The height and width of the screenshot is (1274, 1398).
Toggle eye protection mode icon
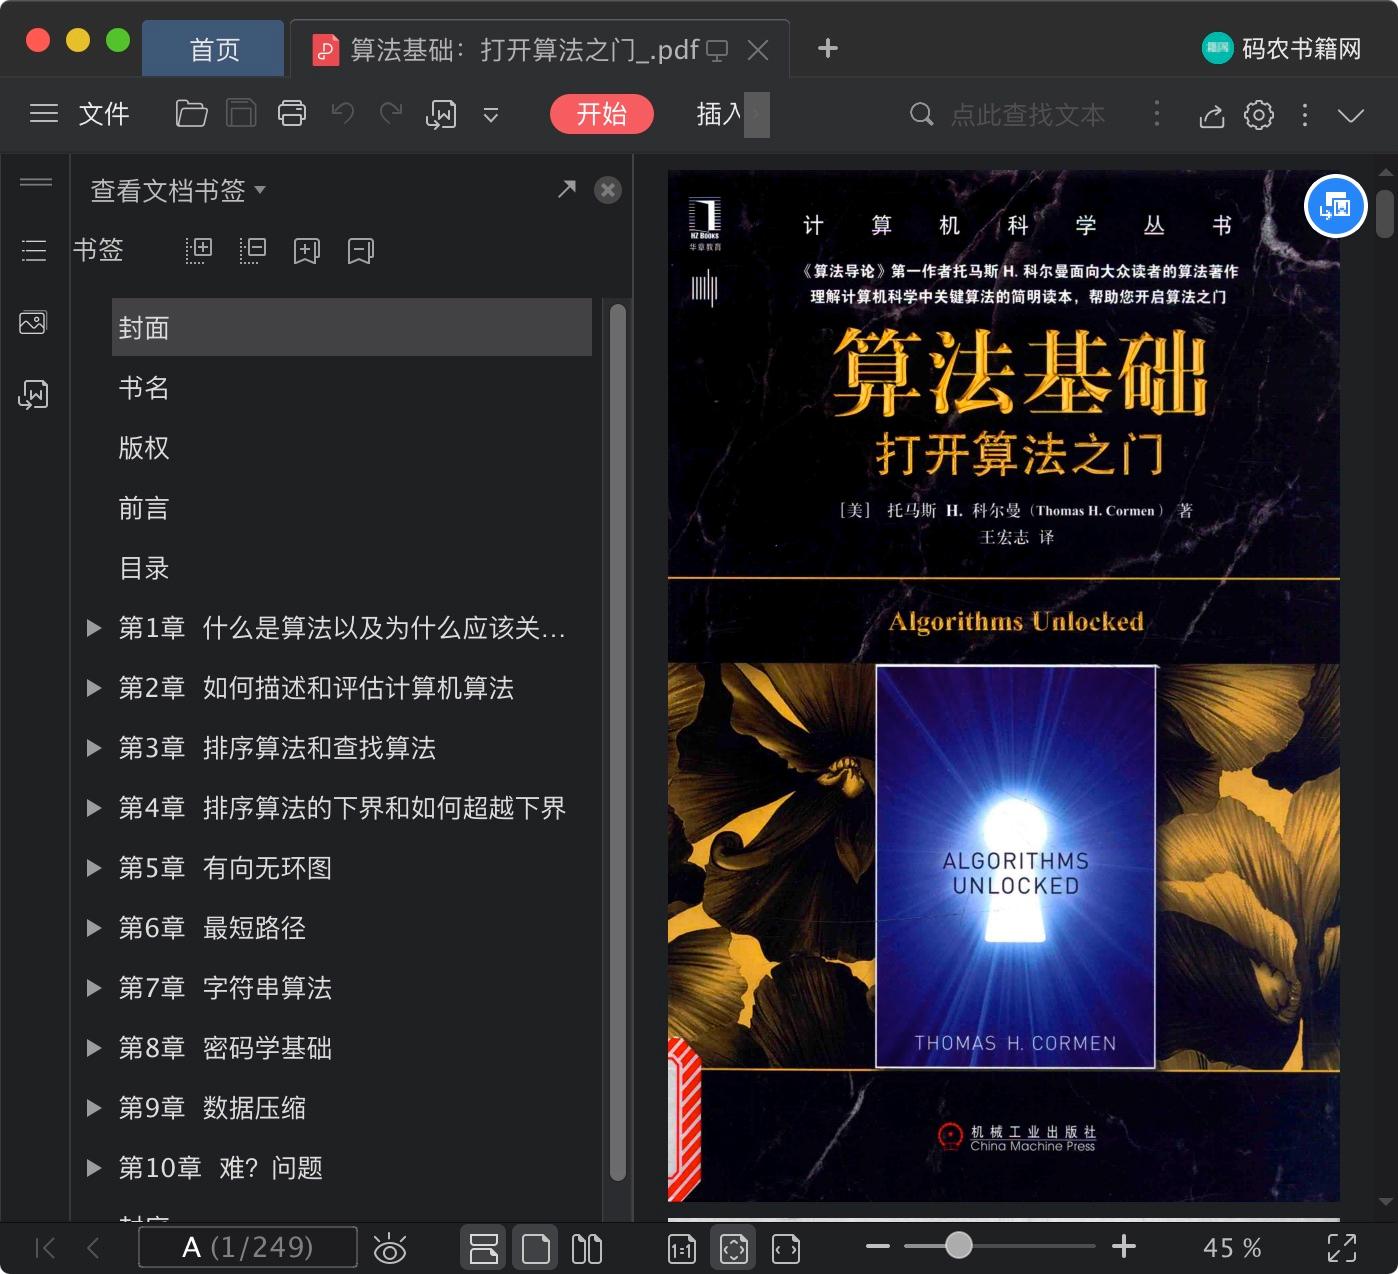tap(389, 1248)
